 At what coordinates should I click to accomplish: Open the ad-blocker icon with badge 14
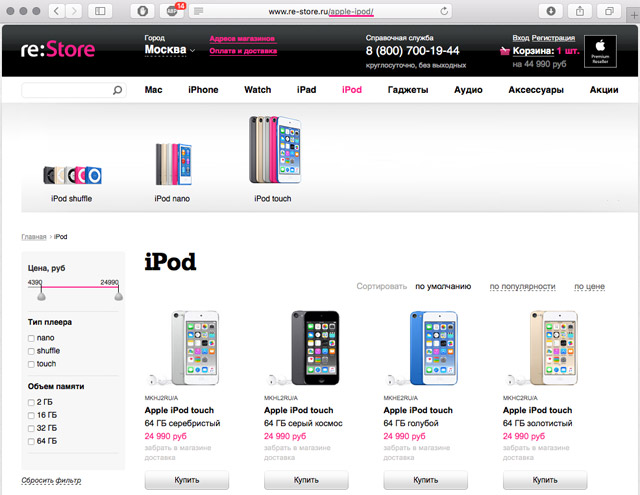click(x=172, y=11)
